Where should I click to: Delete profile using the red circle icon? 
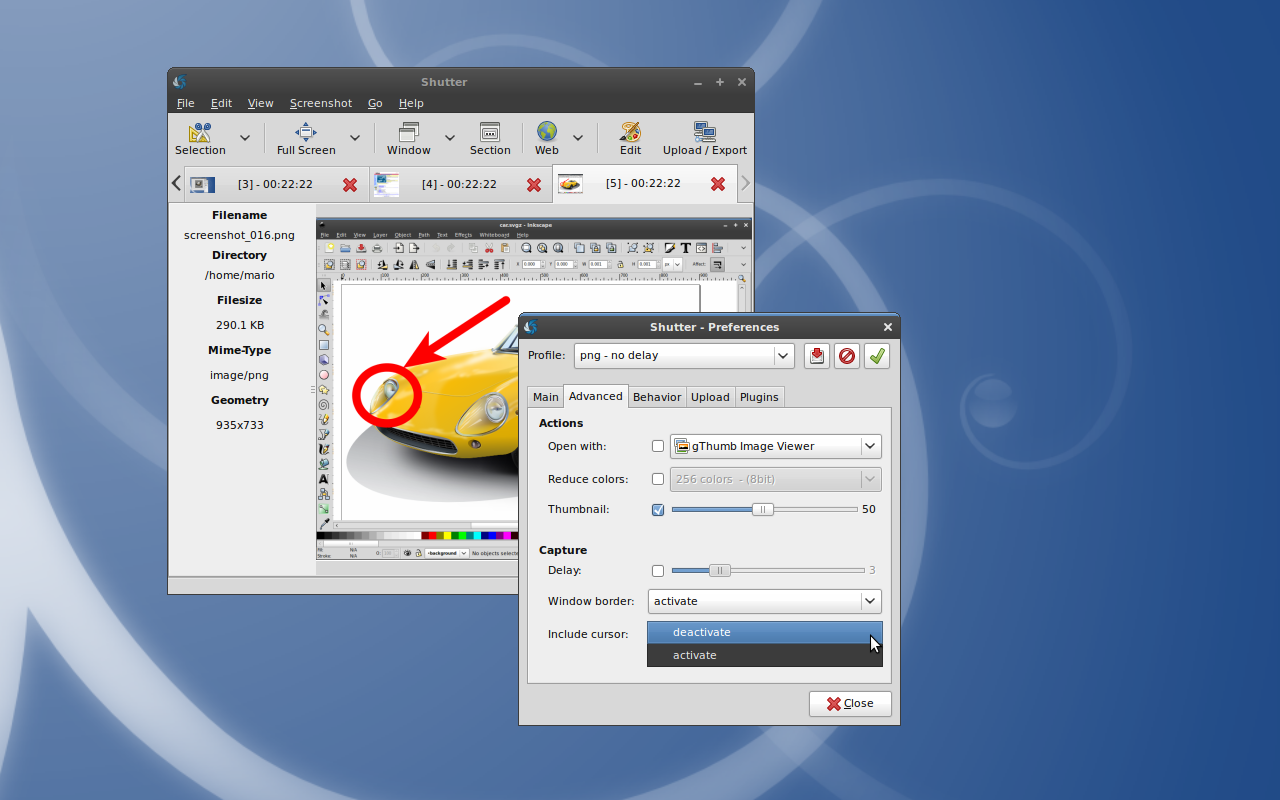(x=847, y=356)
